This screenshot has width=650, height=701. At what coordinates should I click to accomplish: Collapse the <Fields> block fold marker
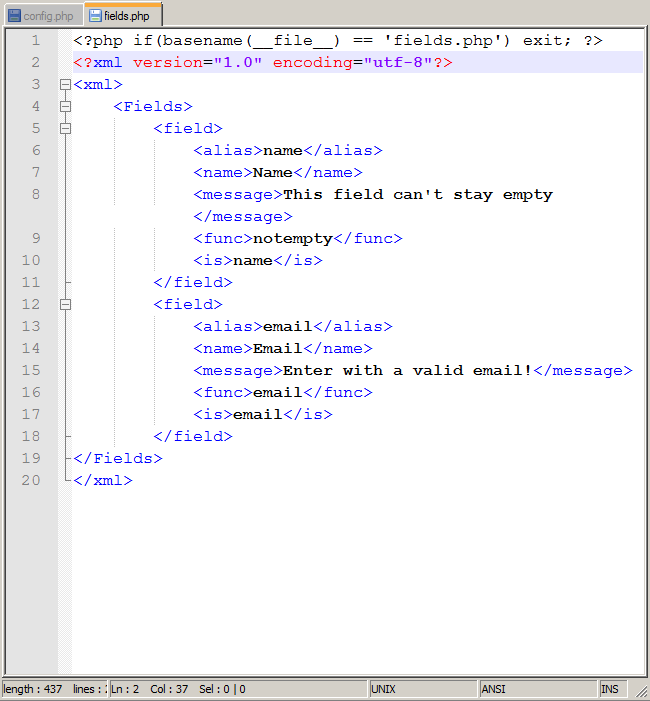[65, 106]
